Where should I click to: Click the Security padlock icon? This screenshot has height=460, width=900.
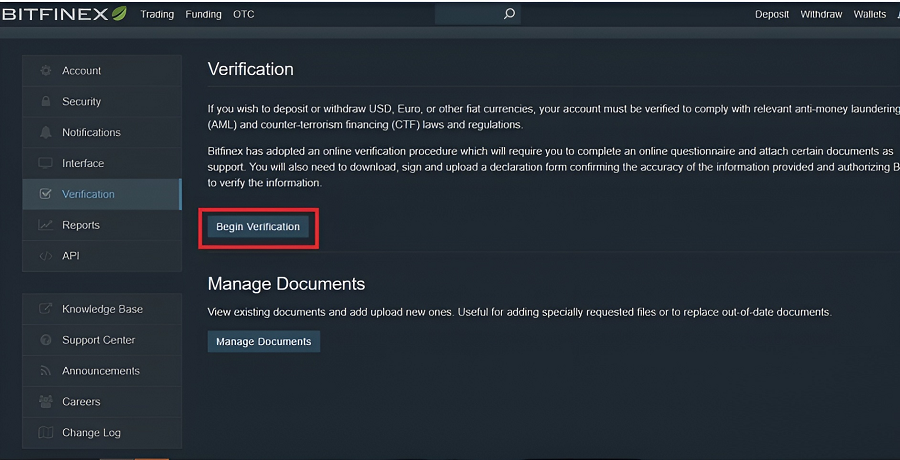click(45, 102)
